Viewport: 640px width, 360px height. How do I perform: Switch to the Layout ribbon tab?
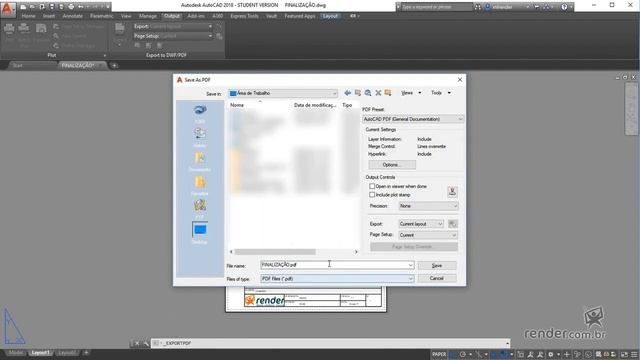click(x=330, y=16)
